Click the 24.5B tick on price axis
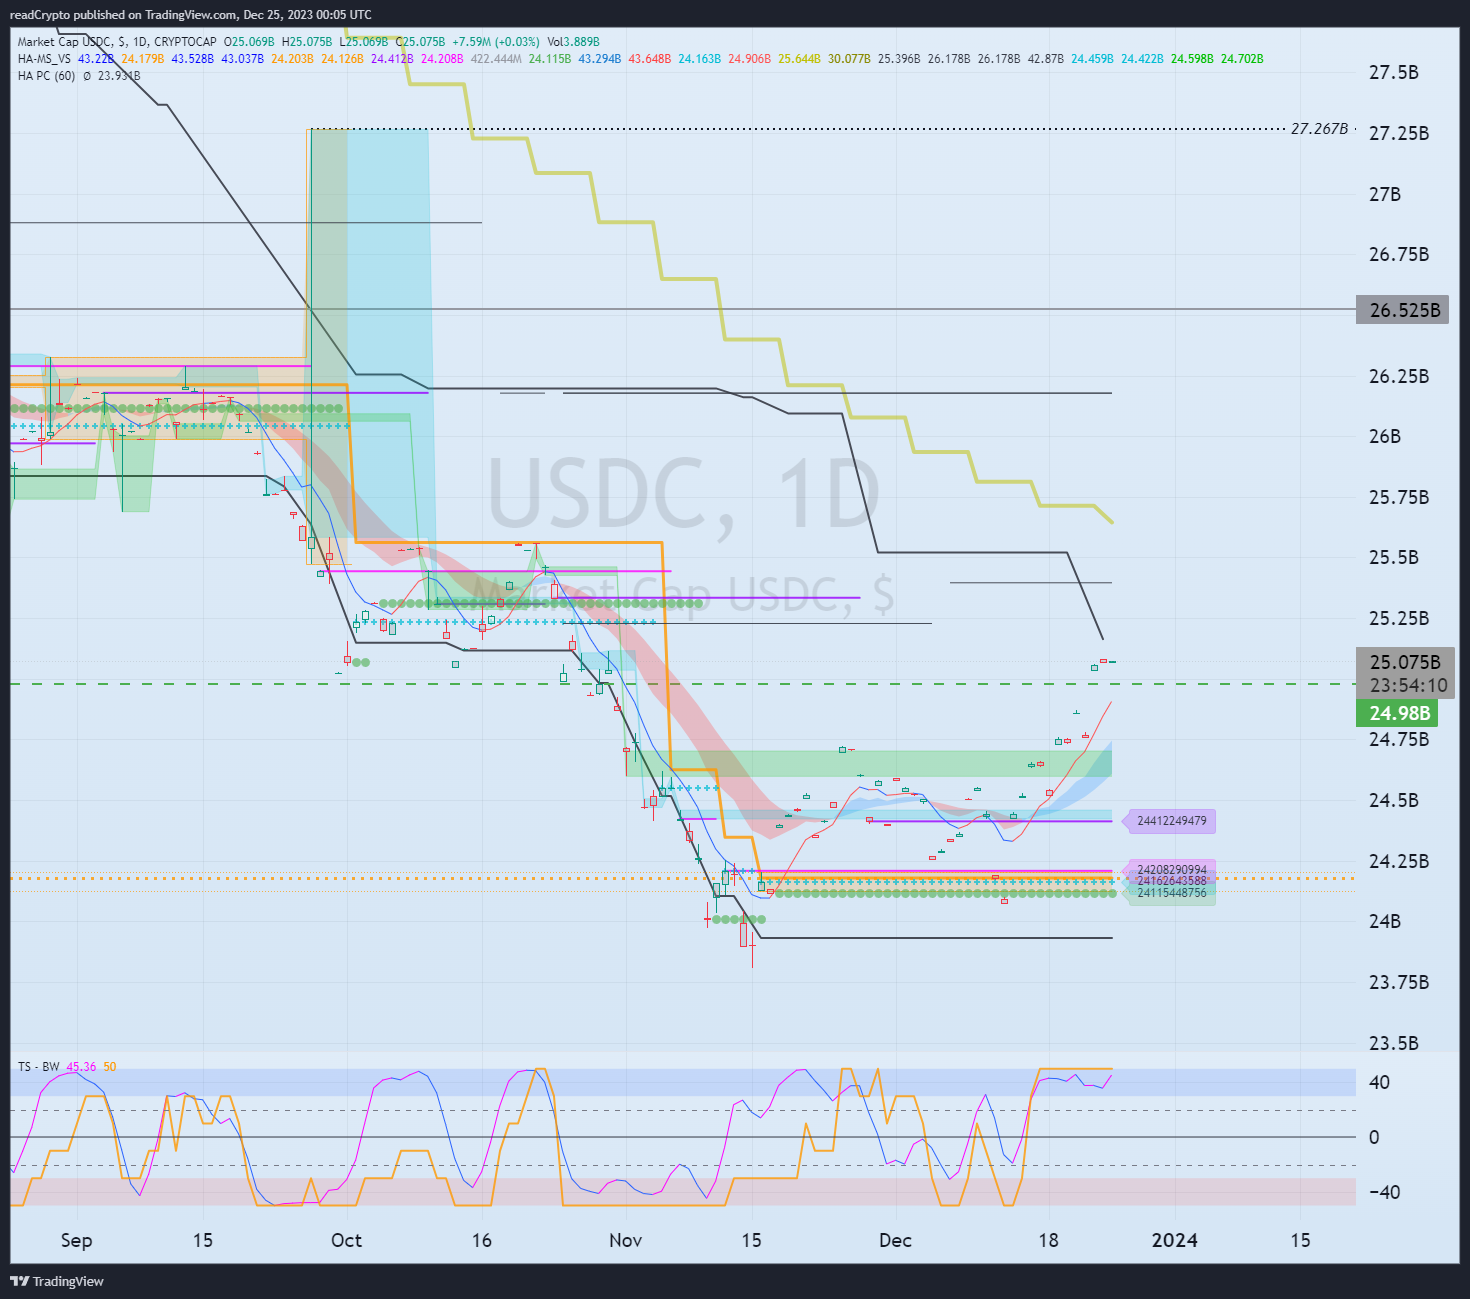 pyautogui.click(x=1393, y=800)
